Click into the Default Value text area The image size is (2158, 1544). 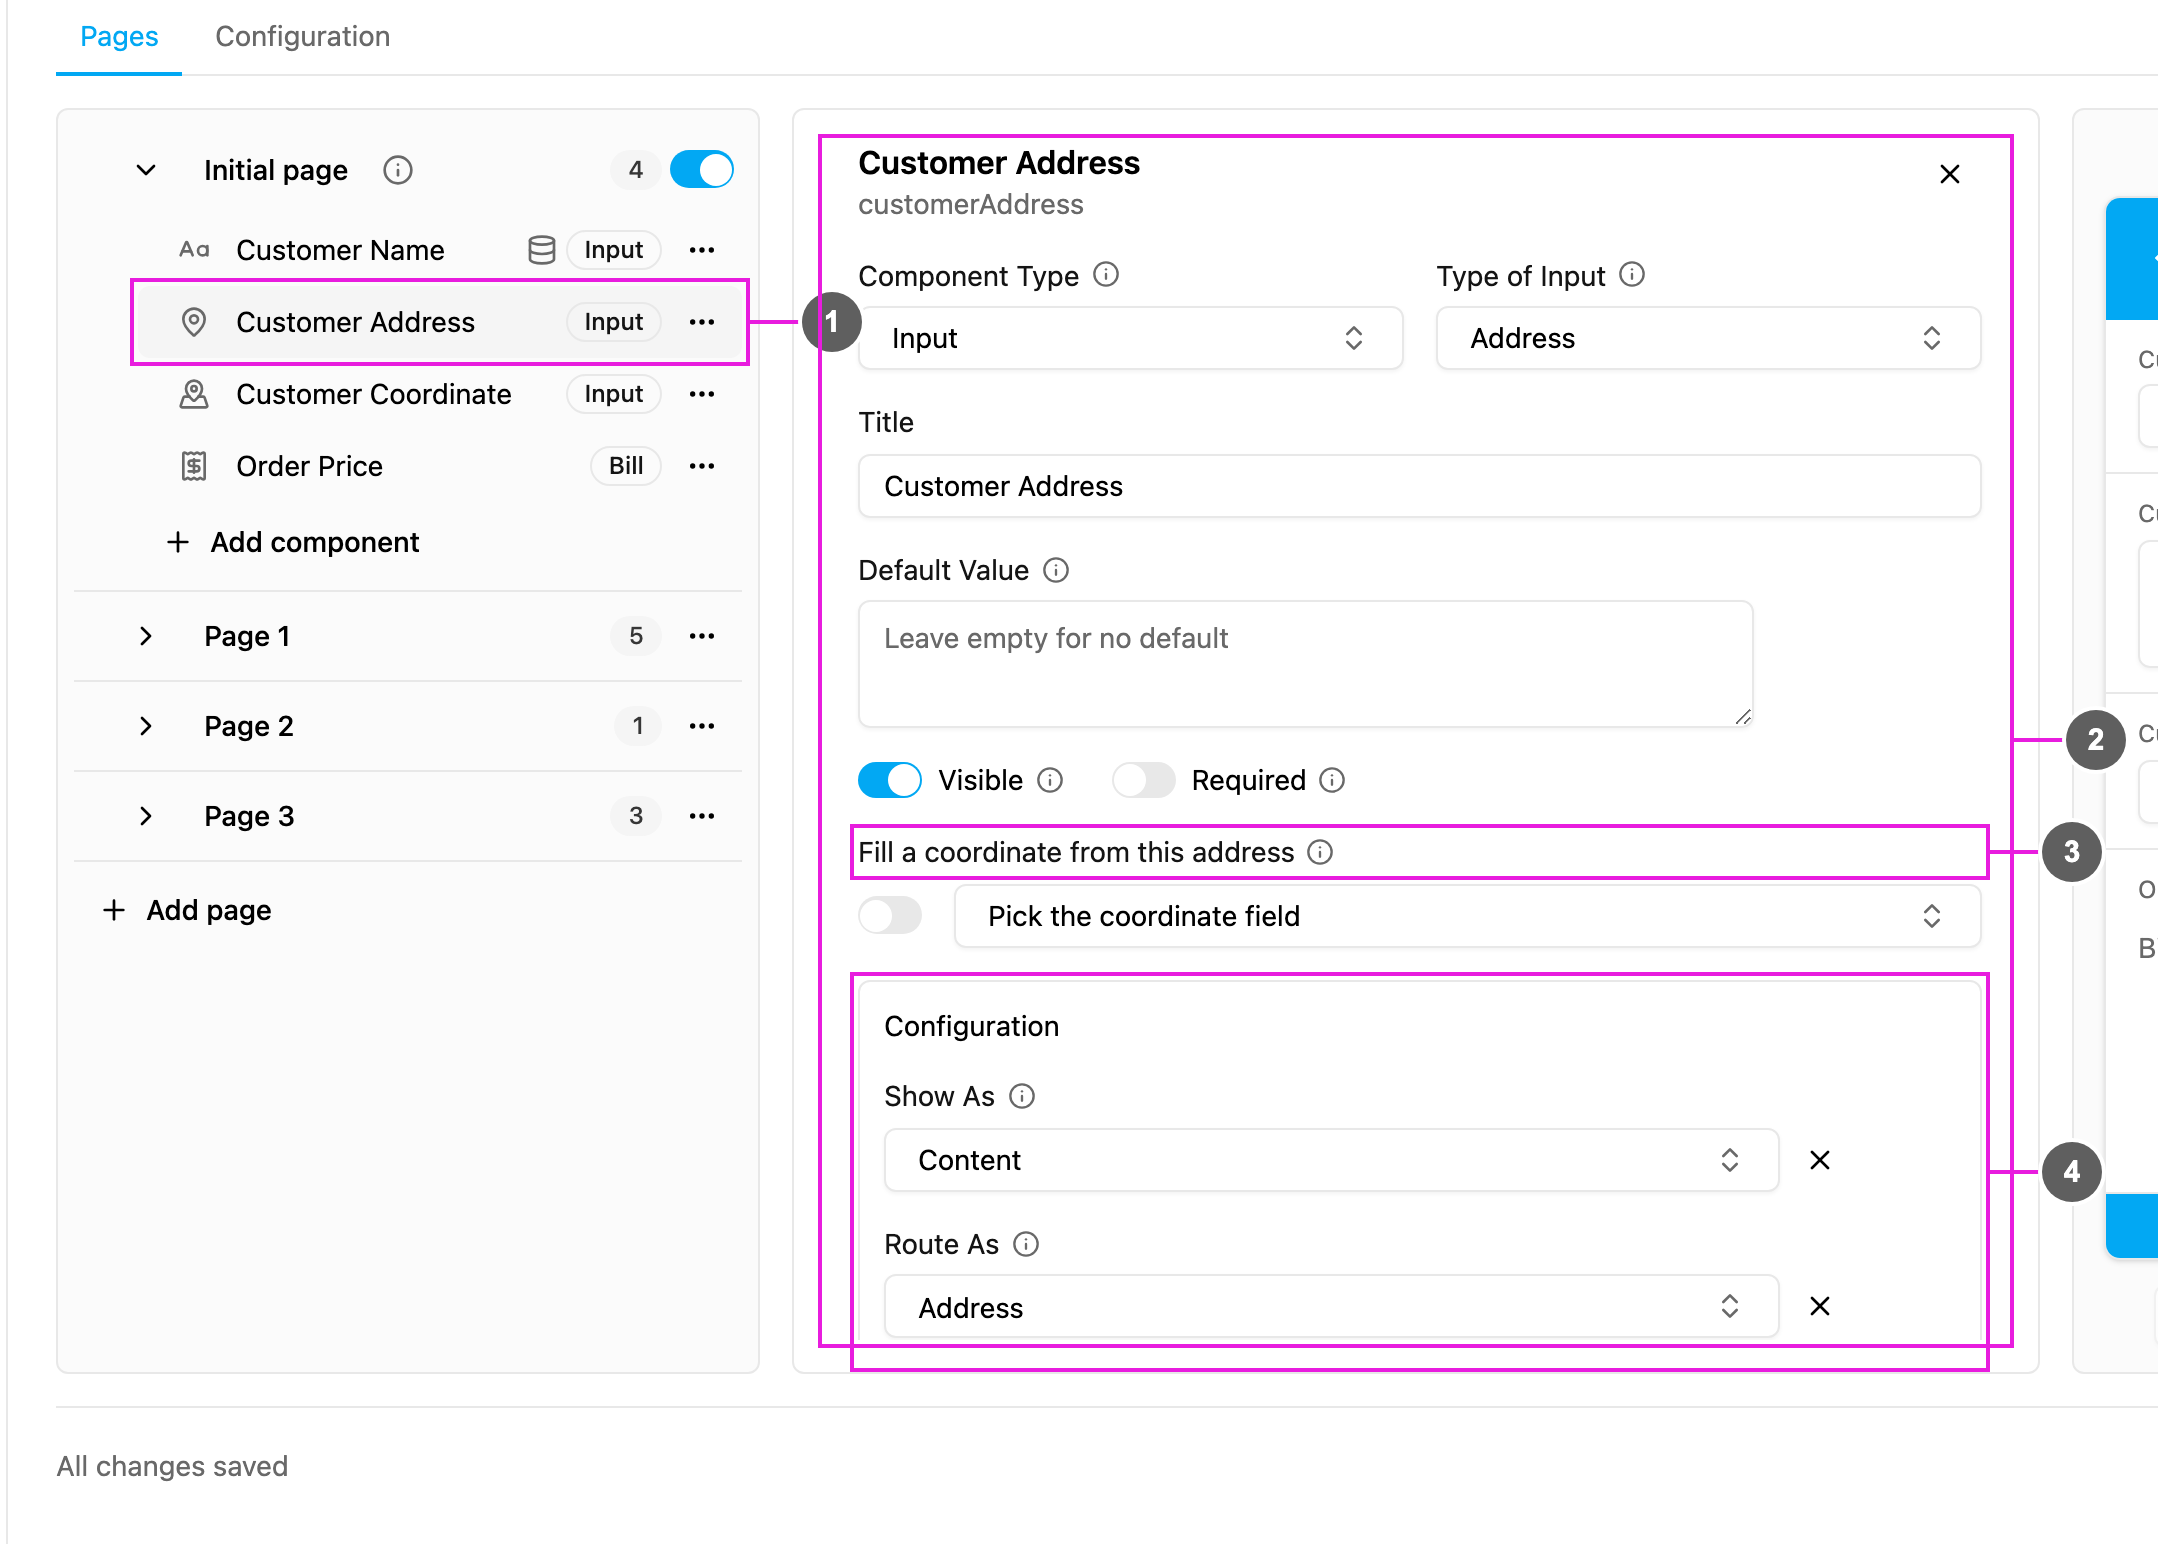pyautogui.click(x=1306, y=664)
